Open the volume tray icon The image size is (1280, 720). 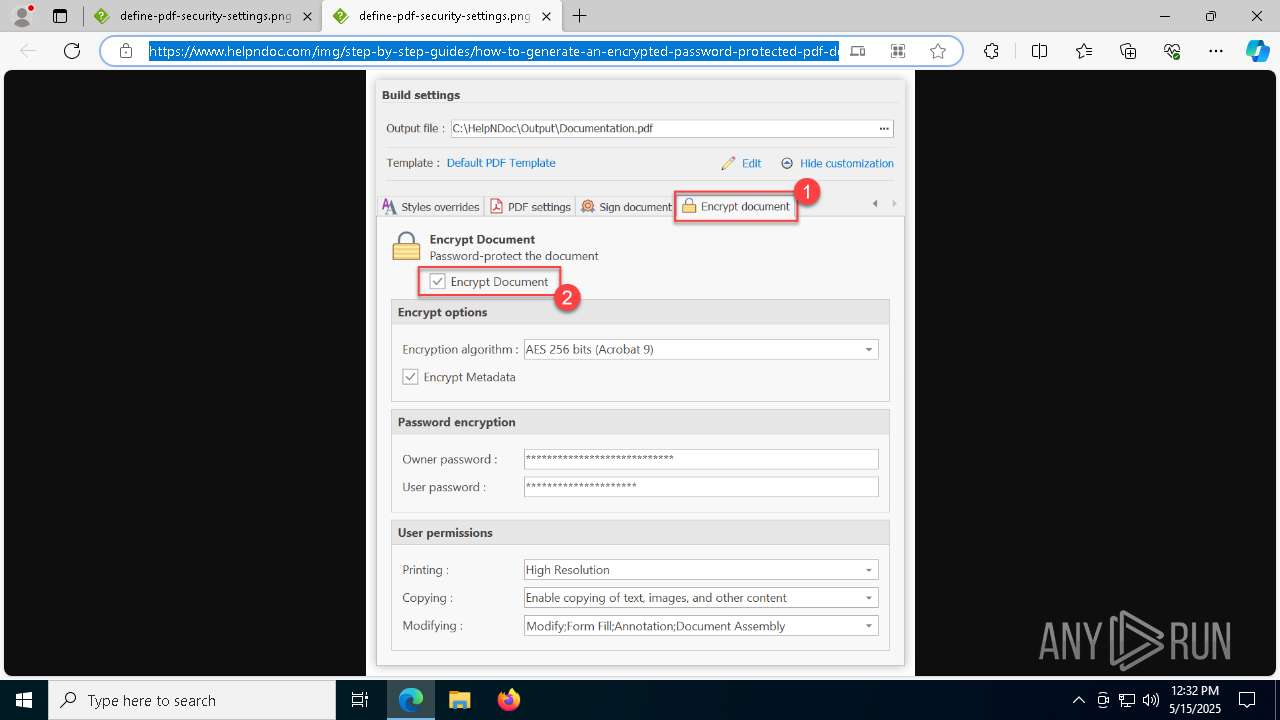[x=1151, y=700]
